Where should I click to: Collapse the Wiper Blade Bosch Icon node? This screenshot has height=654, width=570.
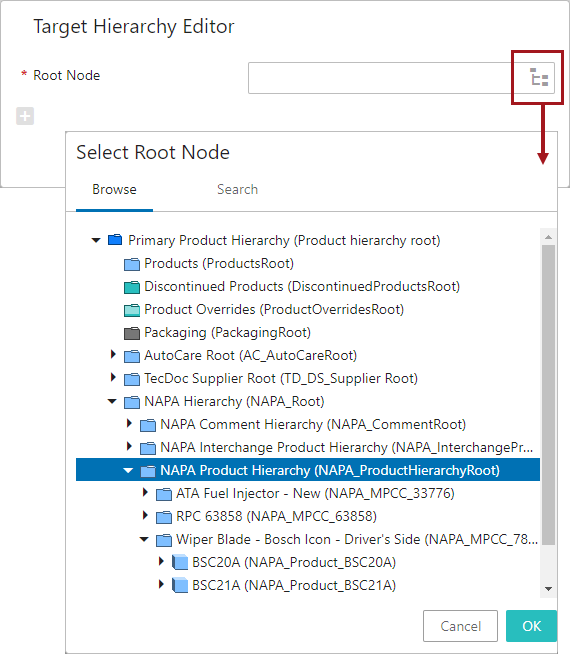(144, 539)
